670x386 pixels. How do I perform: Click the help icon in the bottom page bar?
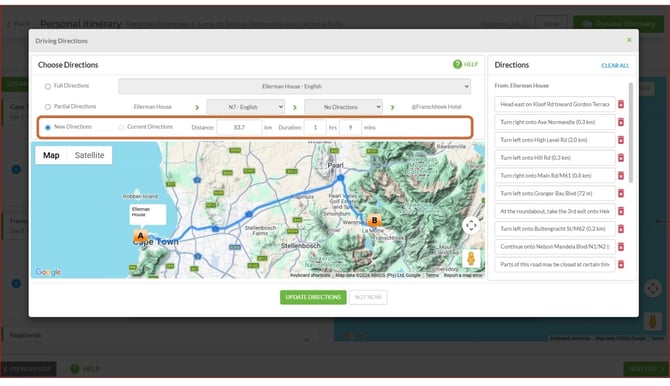point(75,368)
